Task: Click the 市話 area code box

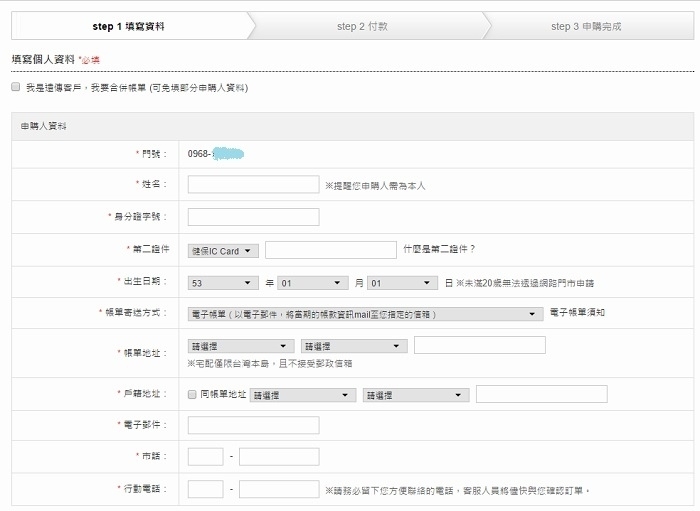Action: click(205, 457)
